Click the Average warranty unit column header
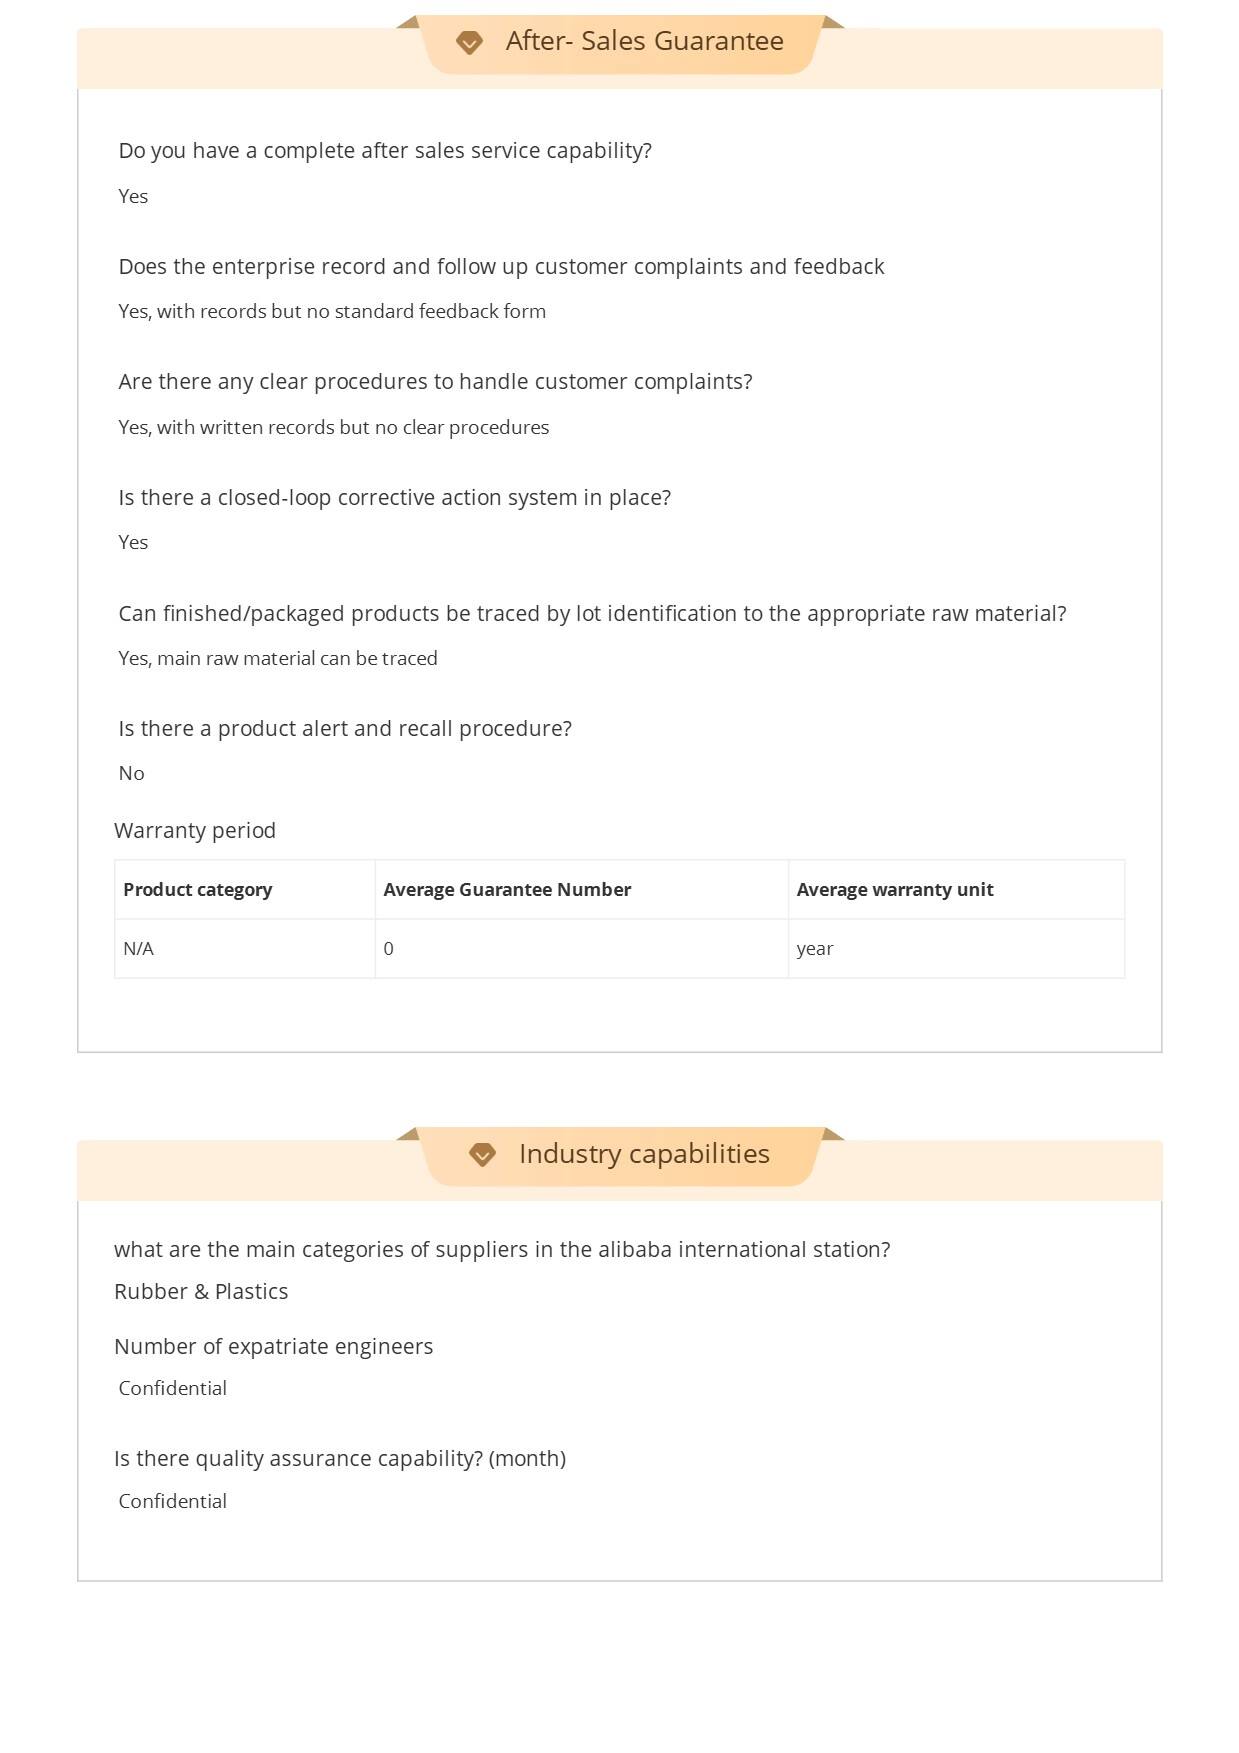 point(895,890)
